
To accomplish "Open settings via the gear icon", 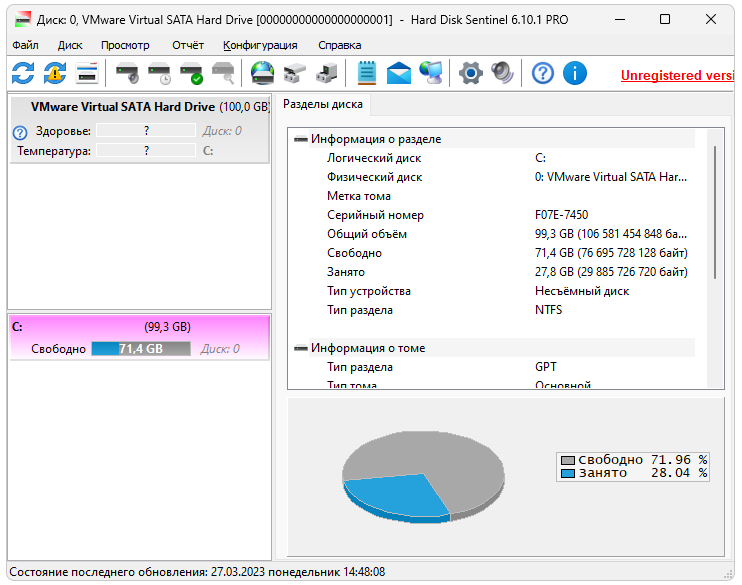I will (x=470, y=73).
